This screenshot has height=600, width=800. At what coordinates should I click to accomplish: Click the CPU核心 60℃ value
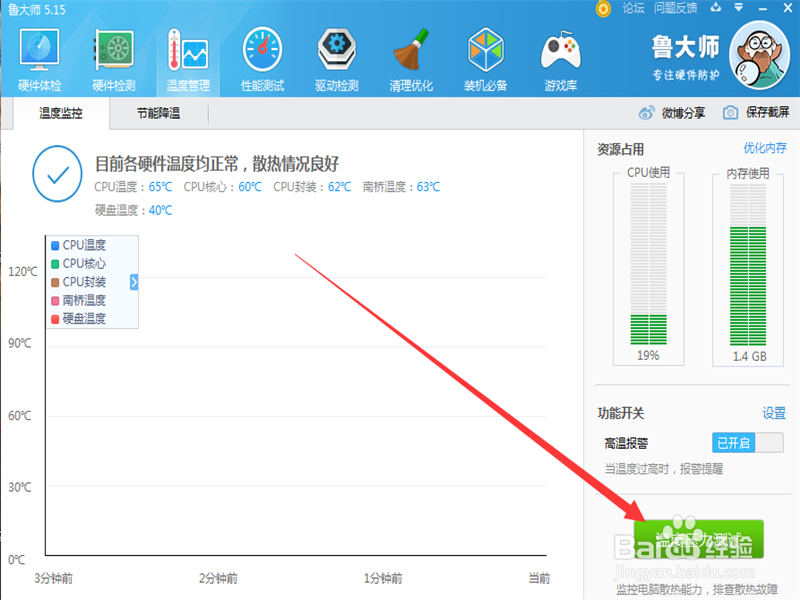click(250, 187)
